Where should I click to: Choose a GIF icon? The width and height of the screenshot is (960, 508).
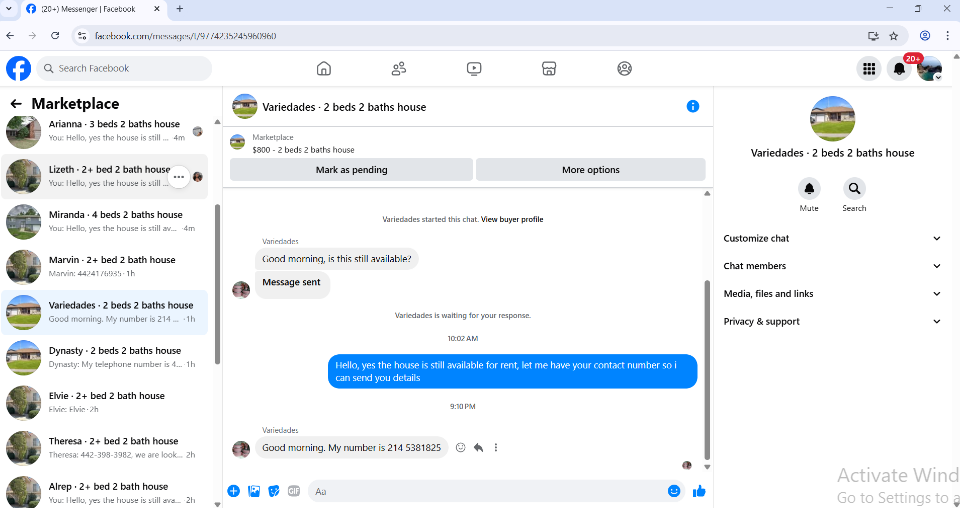(294, 491)
